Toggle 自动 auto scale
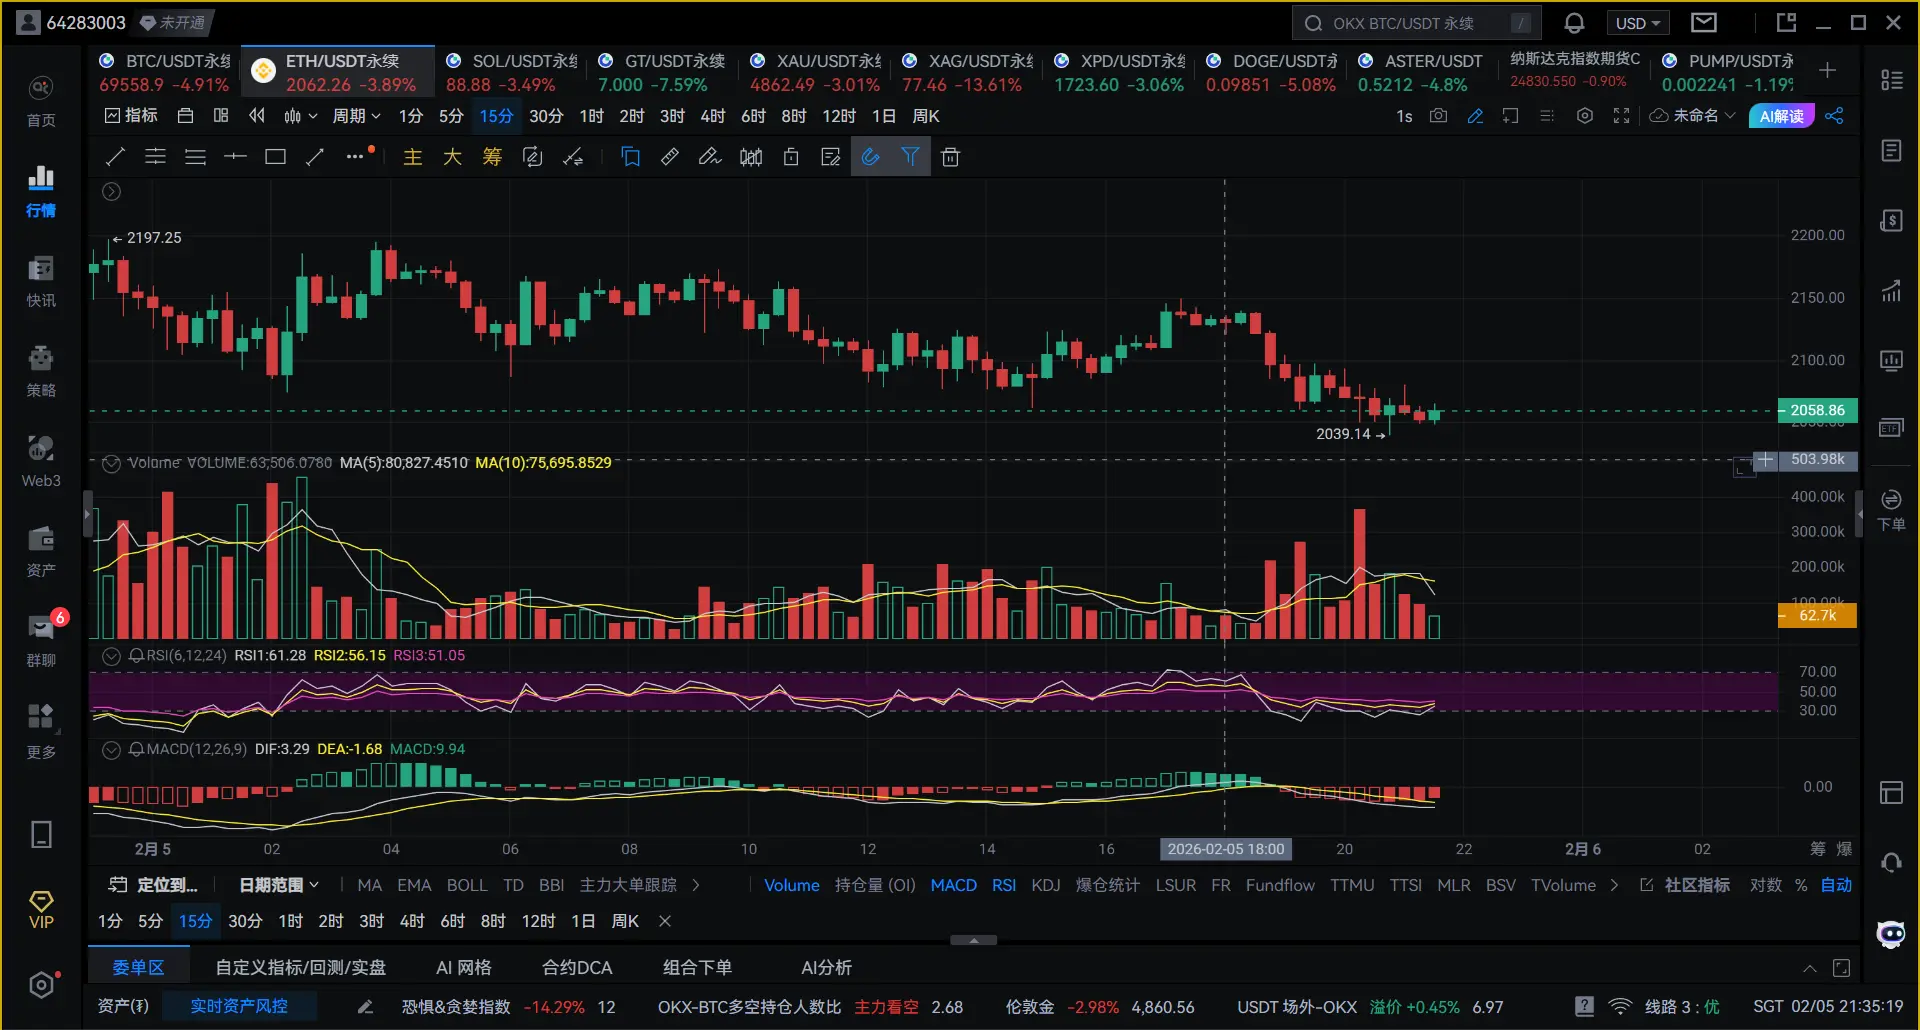The image size is (1920, 1030). (1836, 885)
